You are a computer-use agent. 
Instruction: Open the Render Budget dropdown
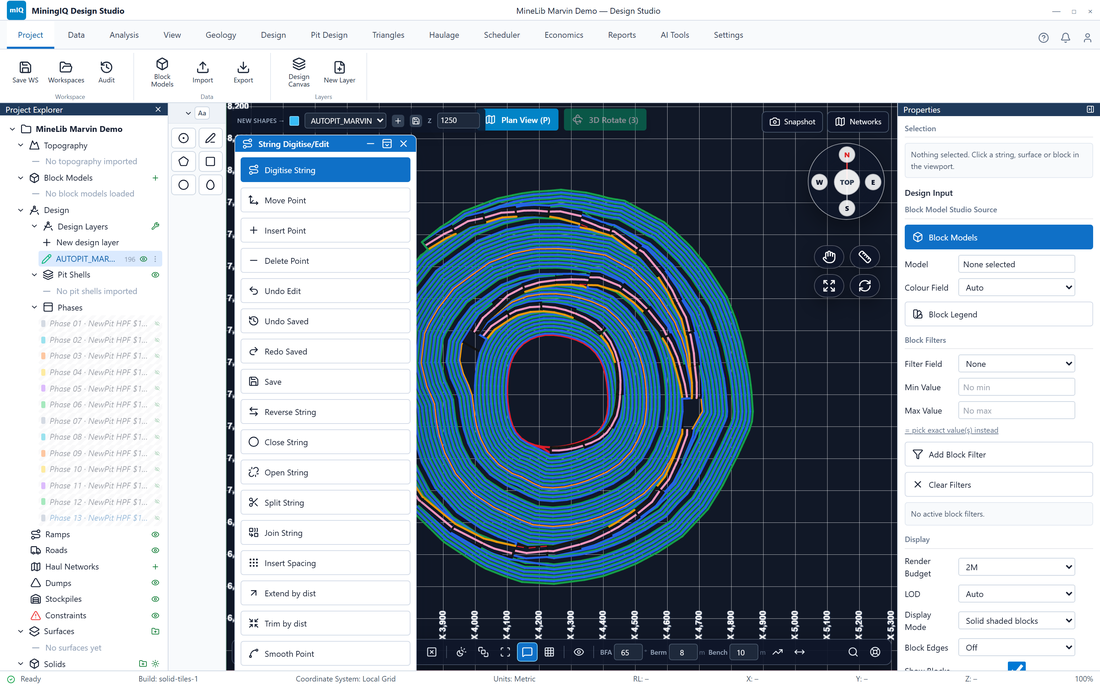[1017, 567]
